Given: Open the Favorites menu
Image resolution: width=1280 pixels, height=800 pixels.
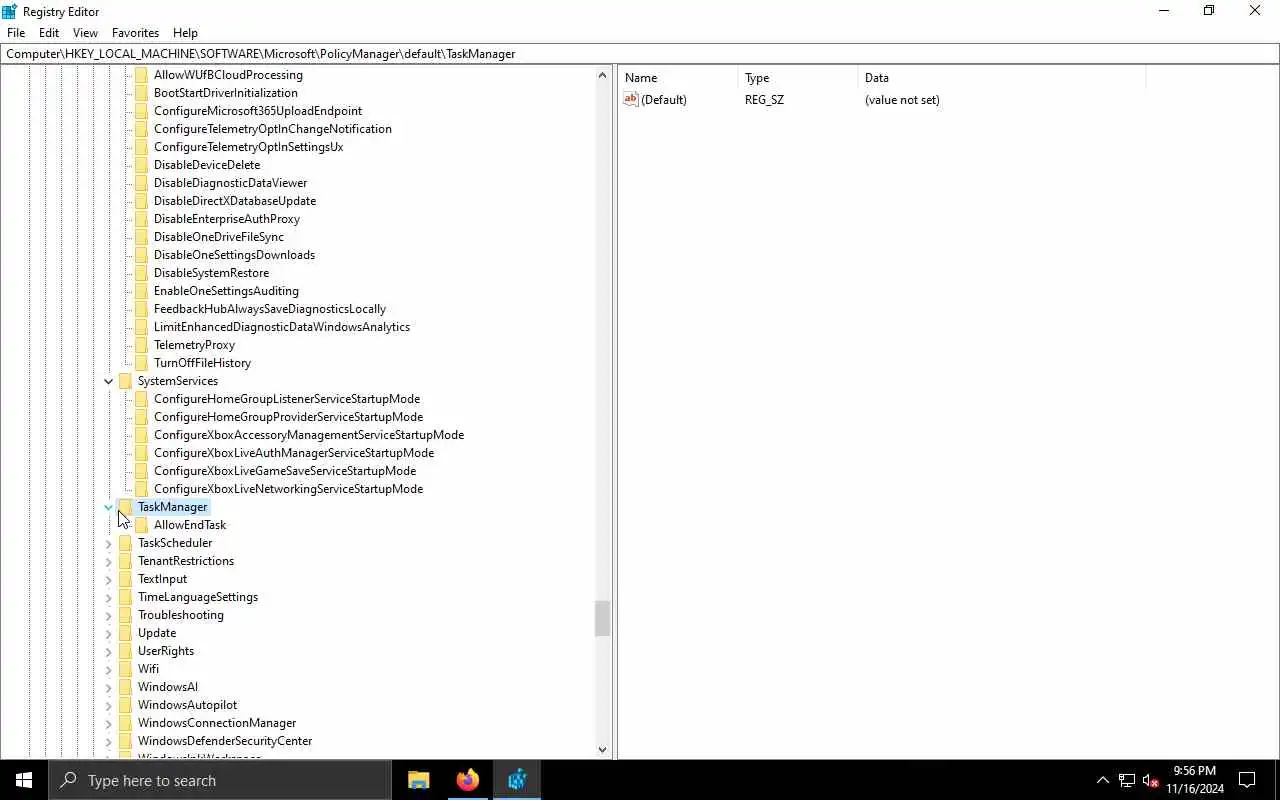Looking at the screenshot, I should point(135,33).
